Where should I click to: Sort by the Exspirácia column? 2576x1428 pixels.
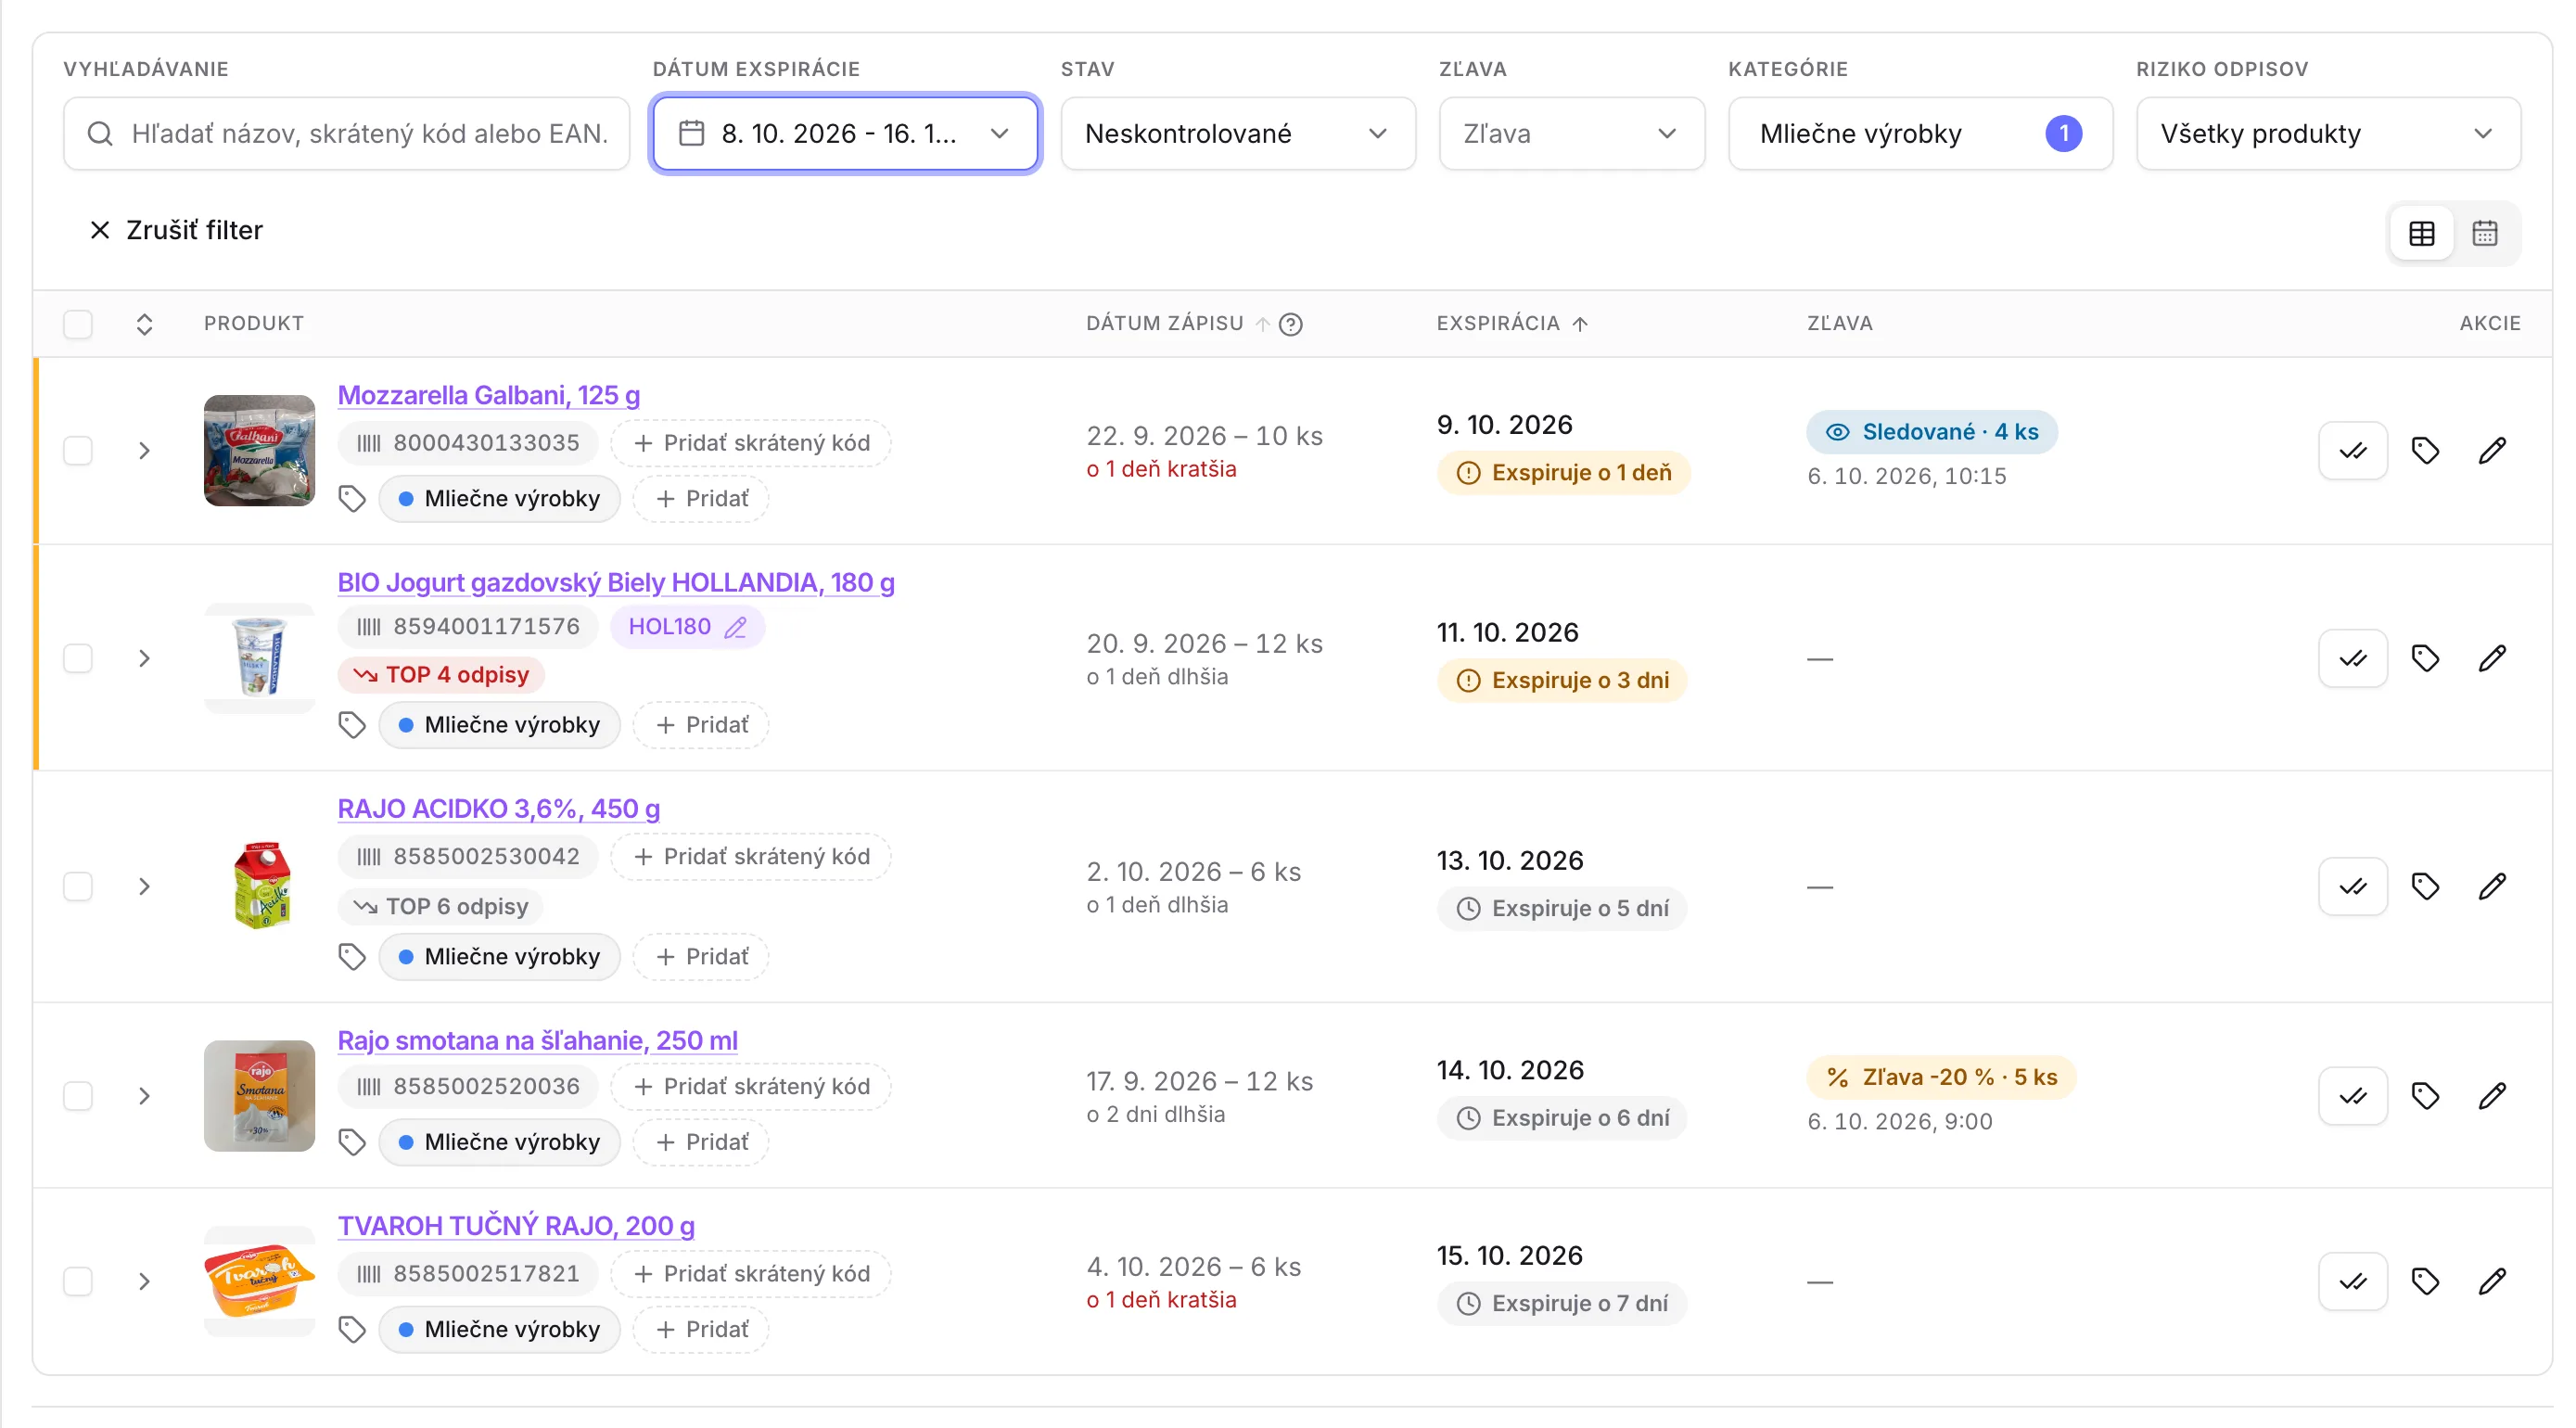[1512, 323]
